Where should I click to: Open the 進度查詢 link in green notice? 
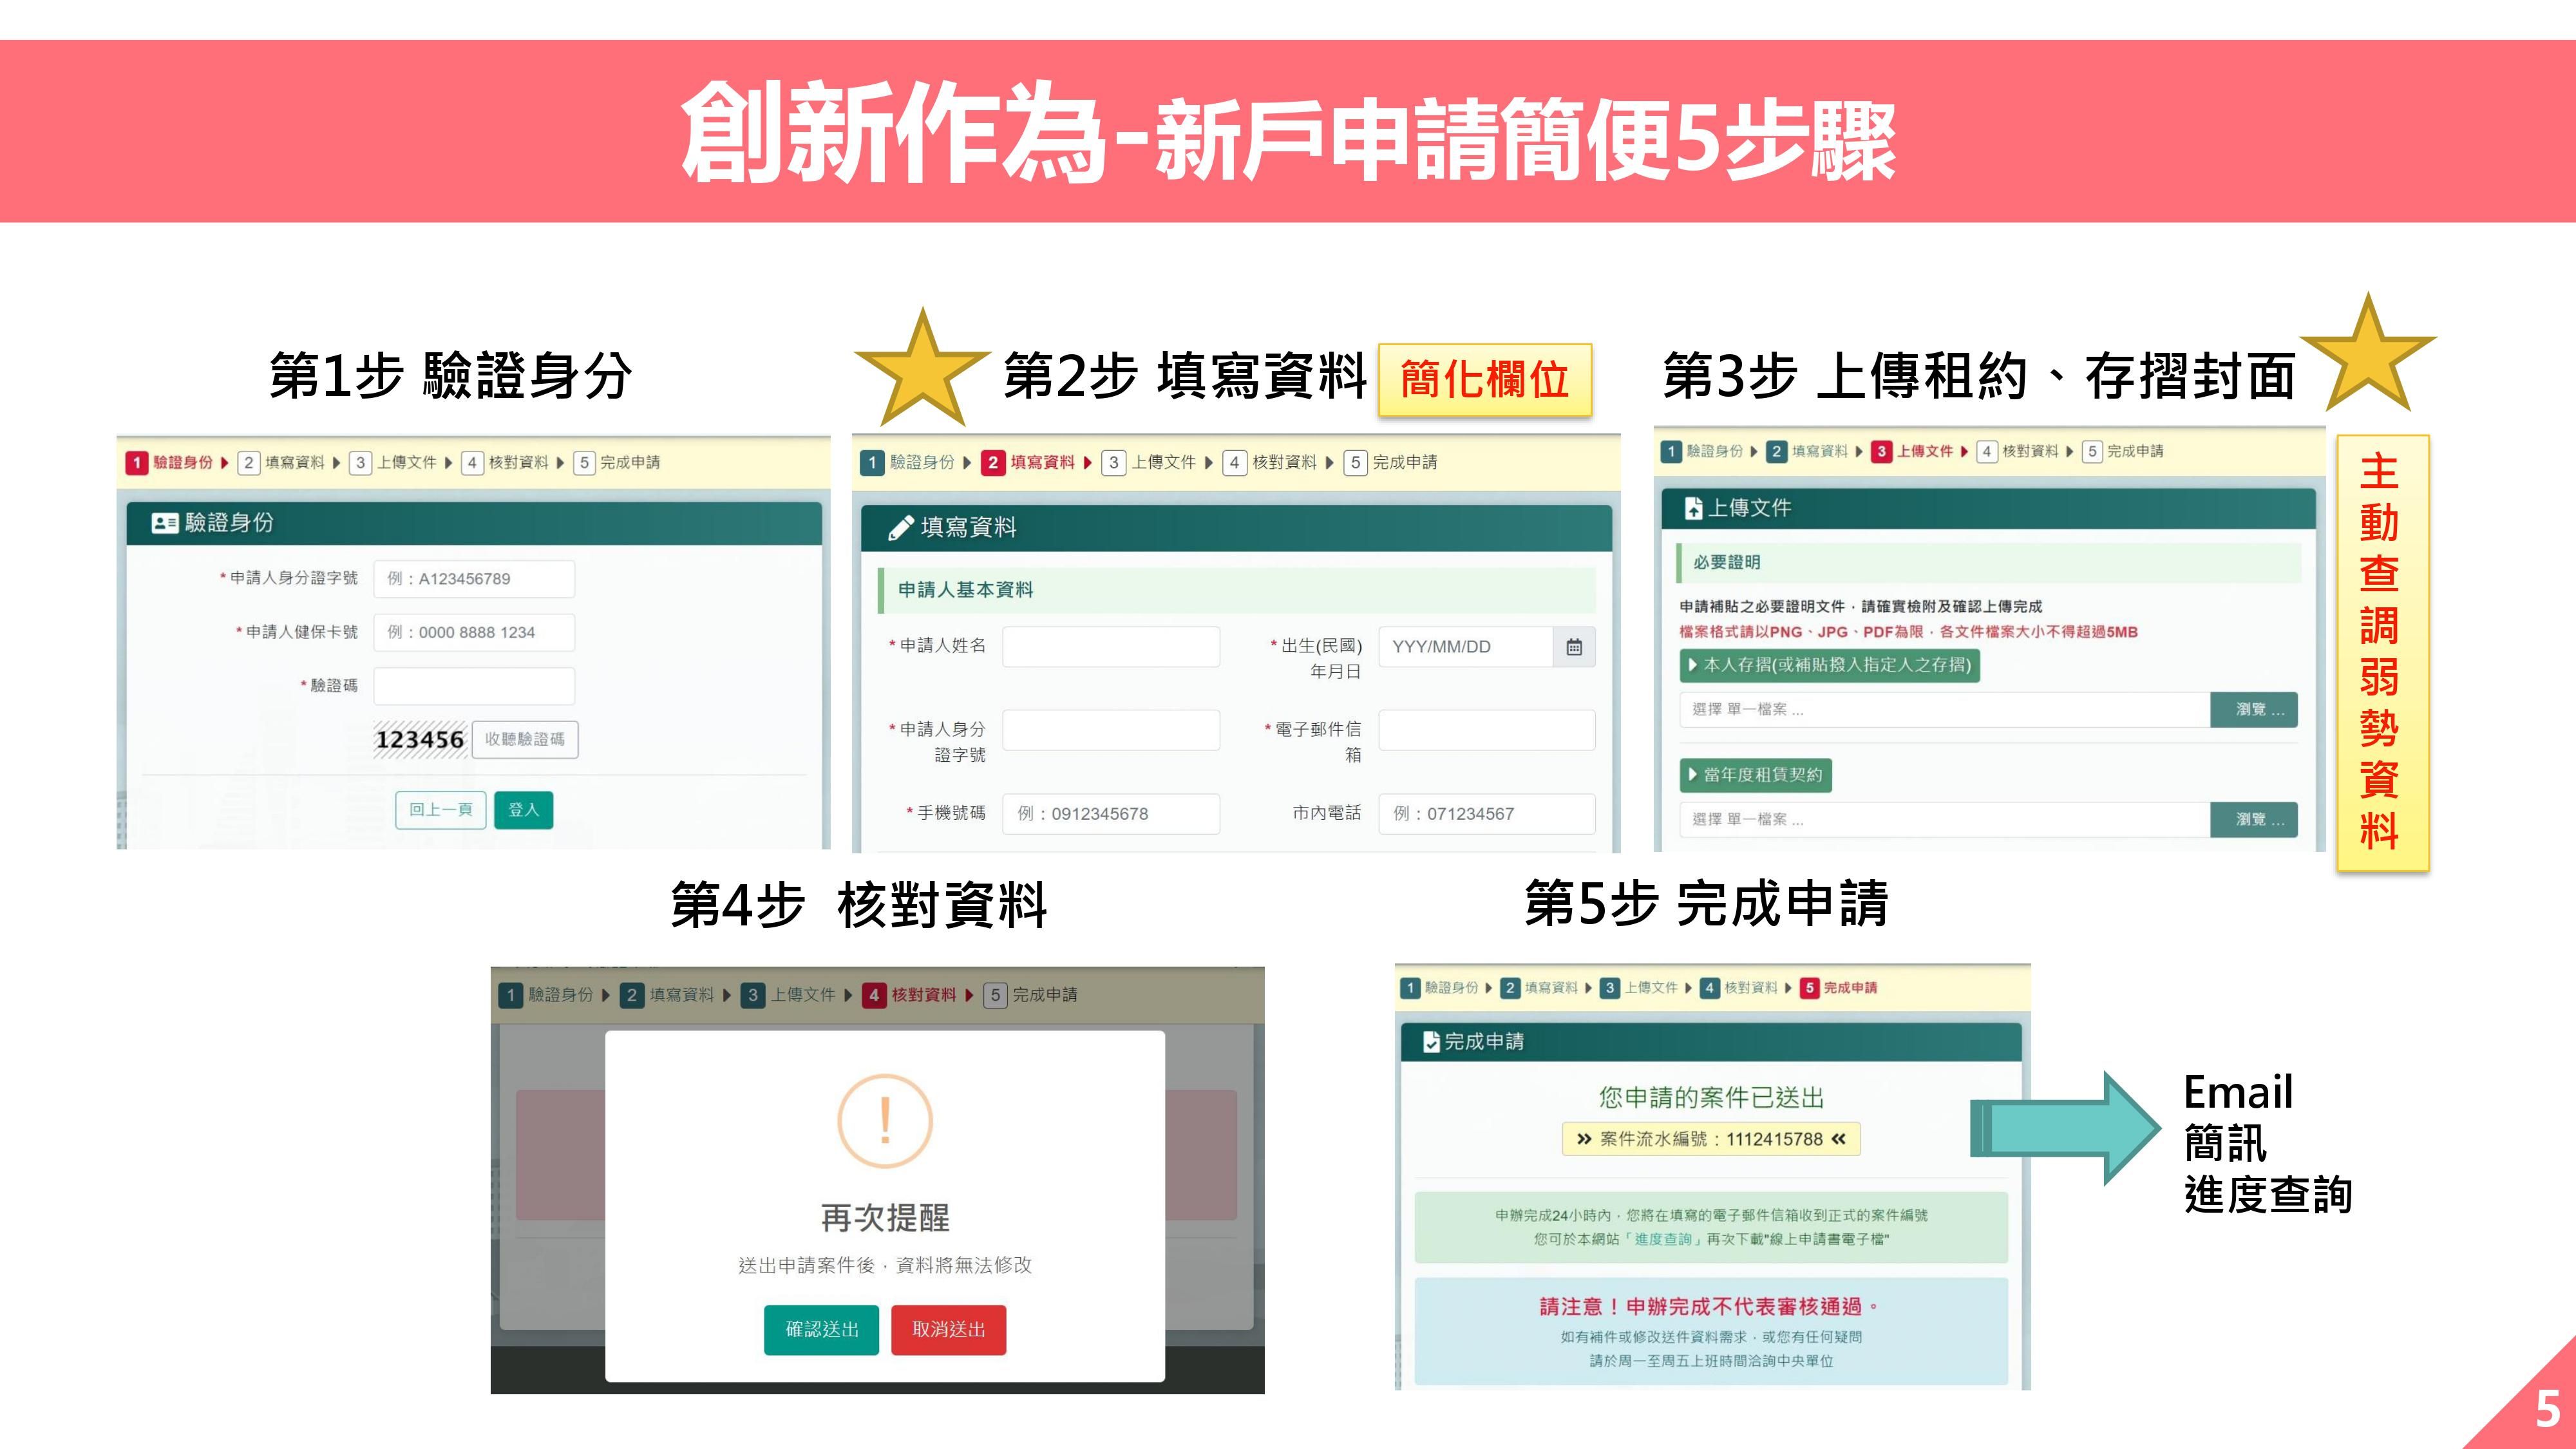point(1663,1239)
